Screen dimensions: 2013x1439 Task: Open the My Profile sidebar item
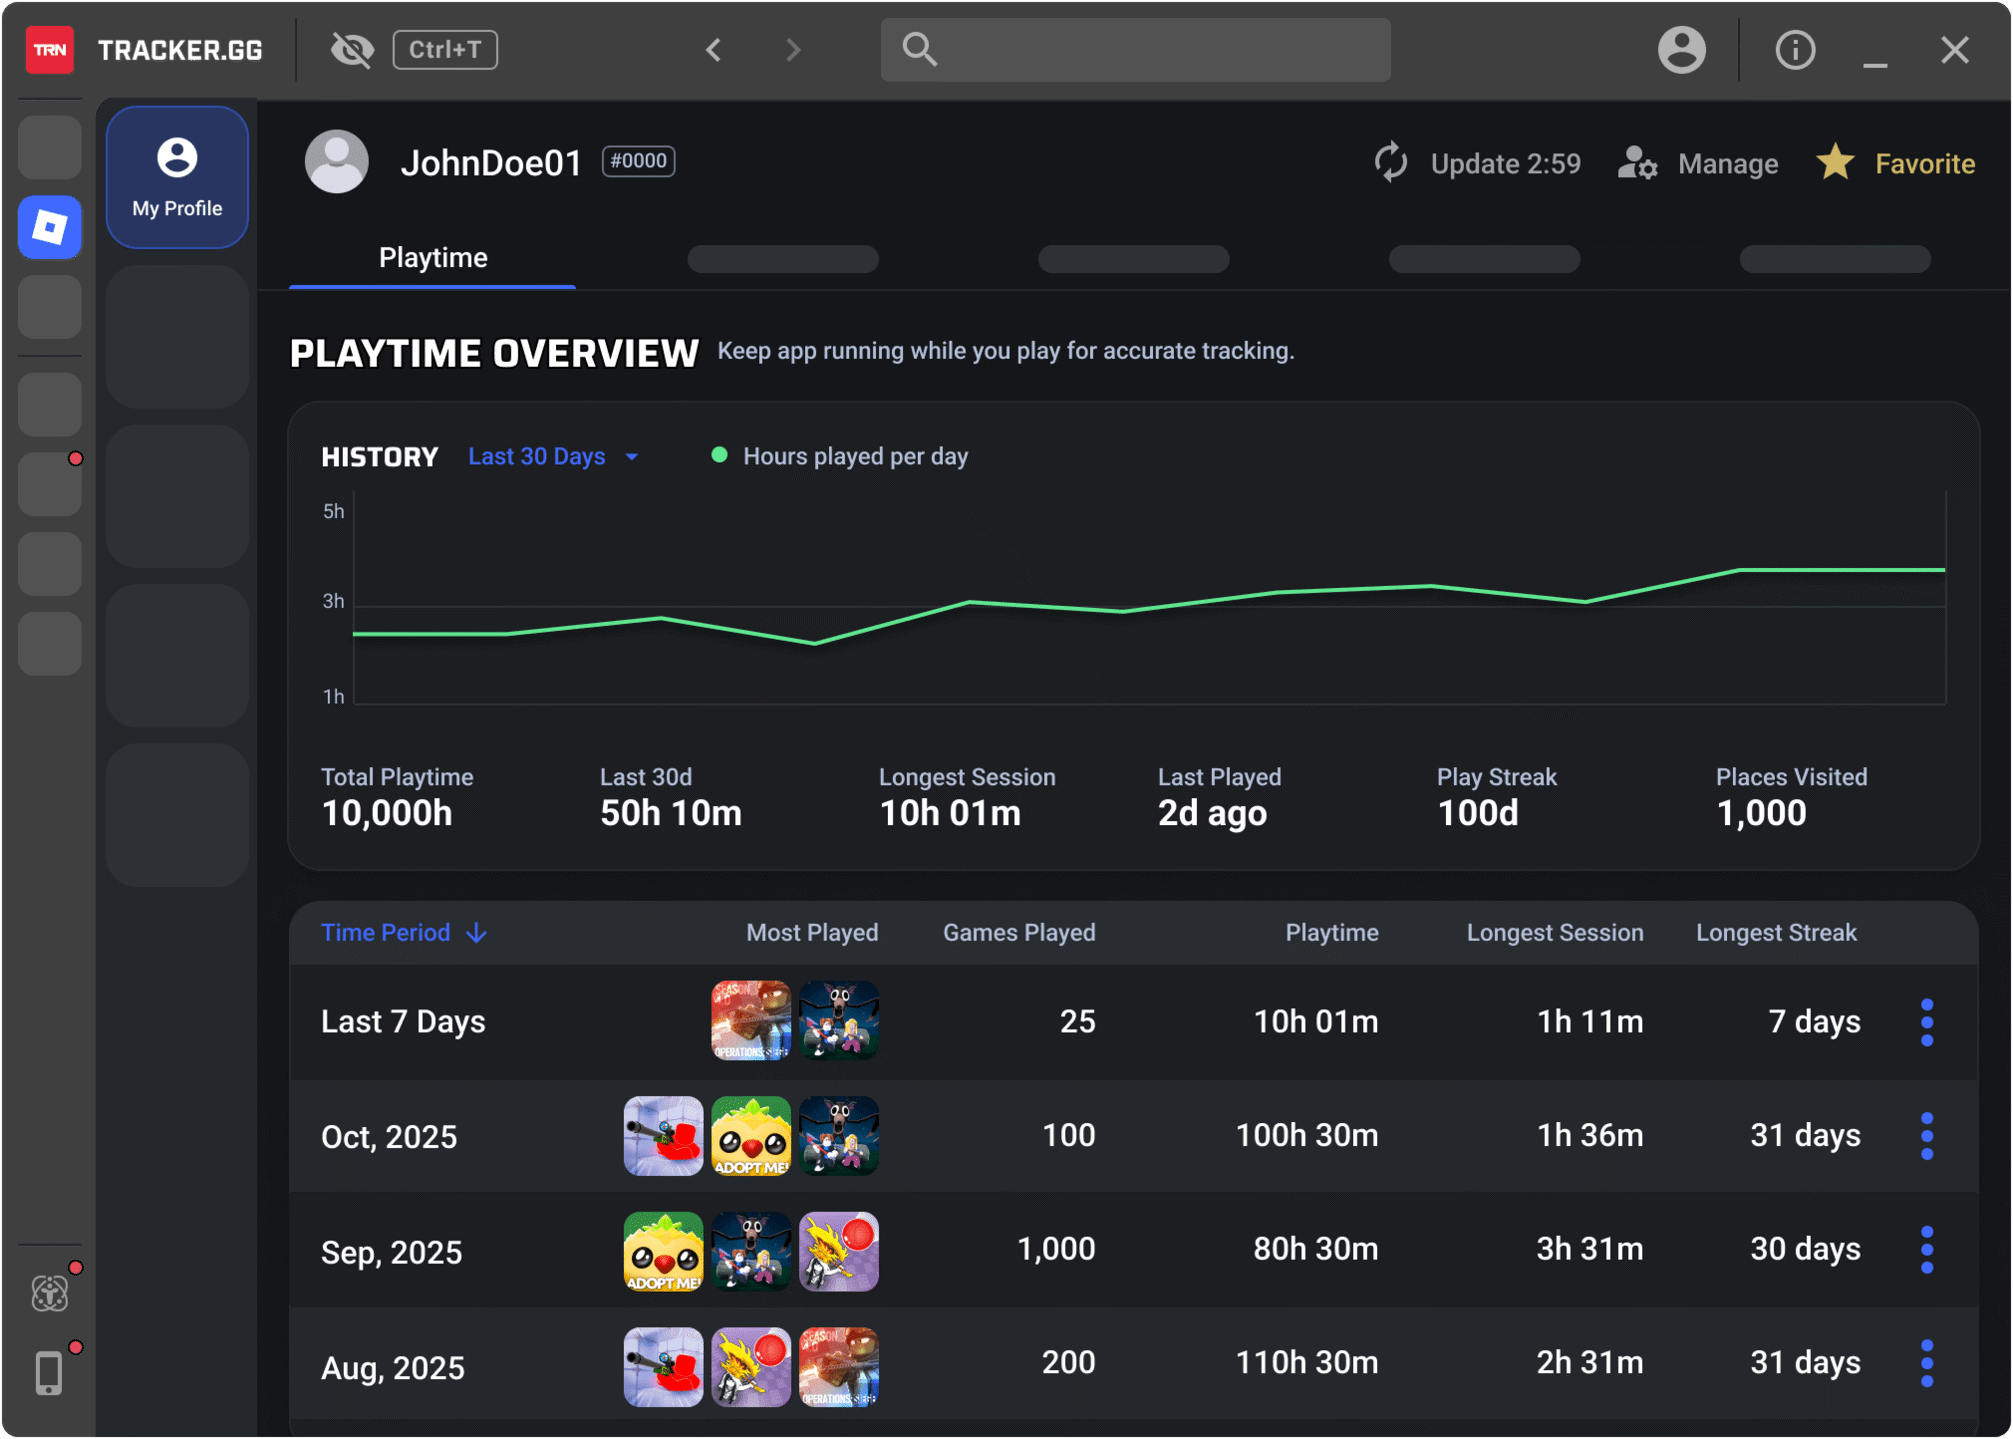point(177,177)
